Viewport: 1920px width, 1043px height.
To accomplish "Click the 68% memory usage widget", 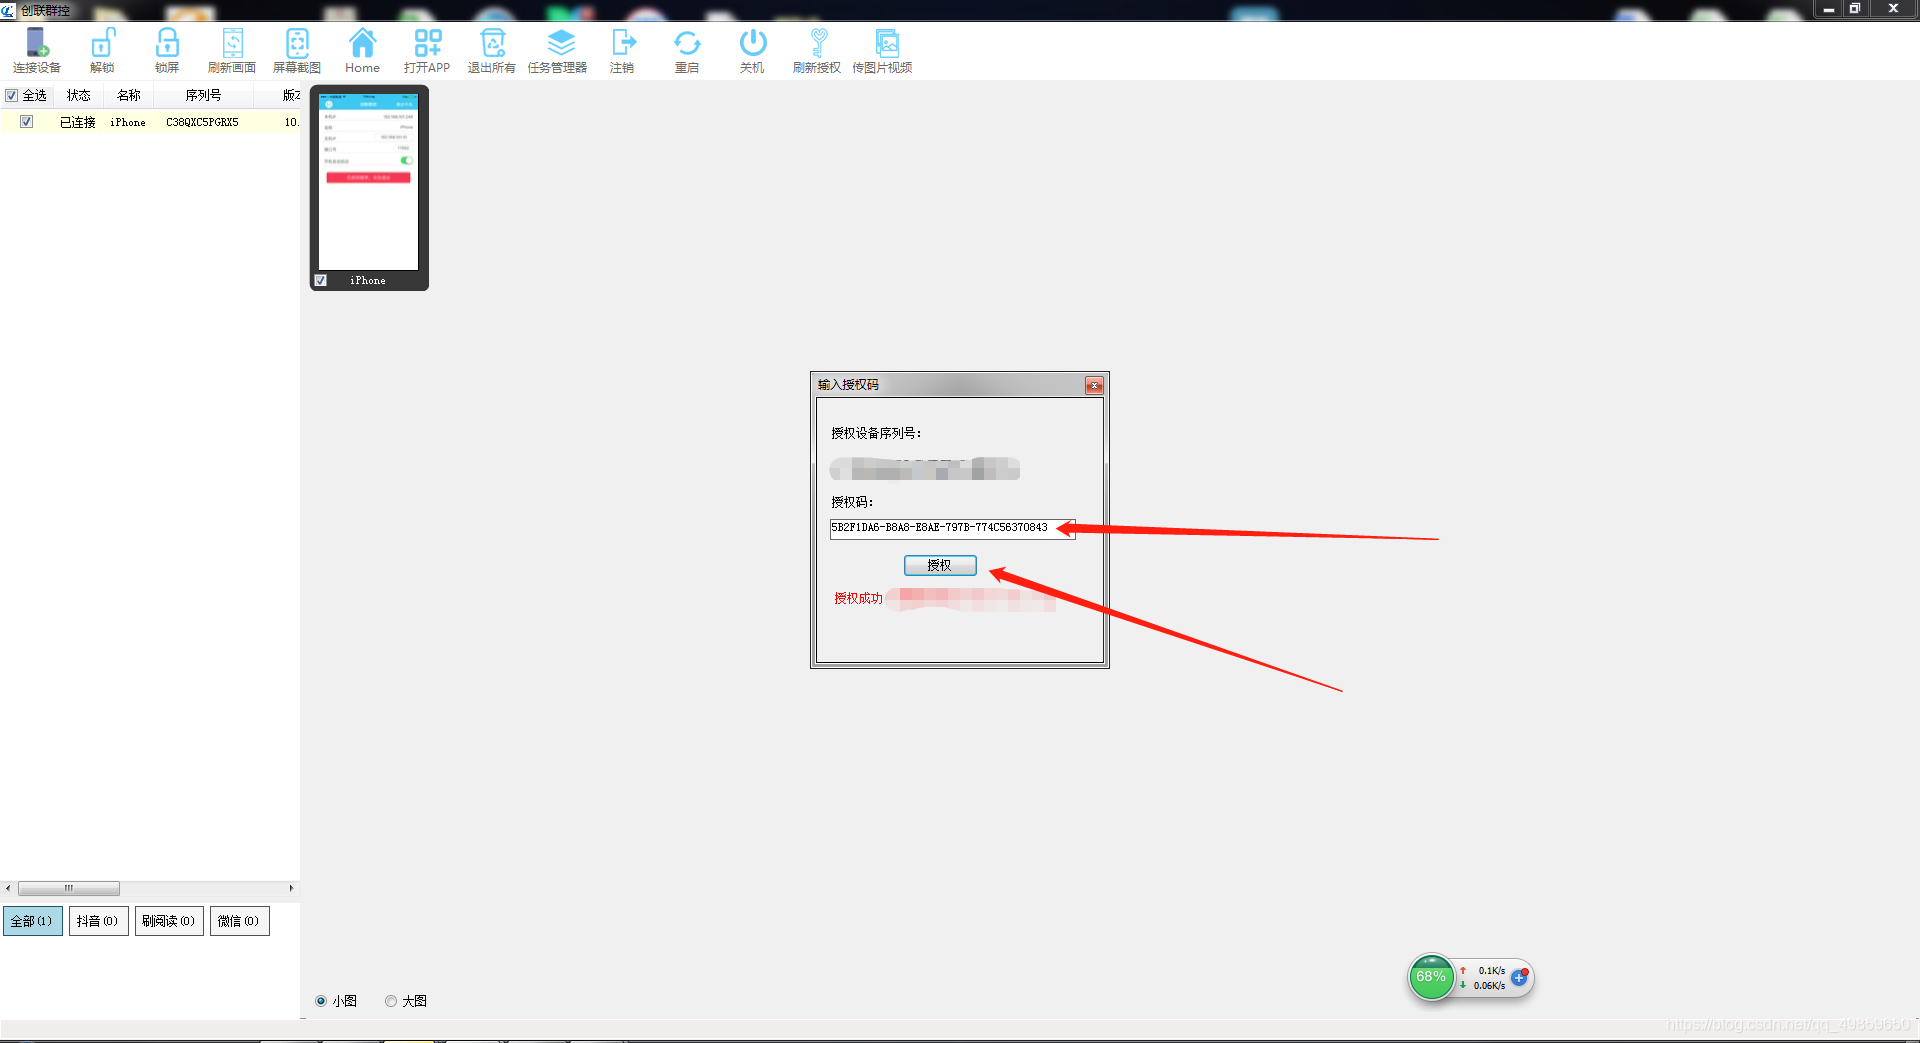I will [1431, 977].
